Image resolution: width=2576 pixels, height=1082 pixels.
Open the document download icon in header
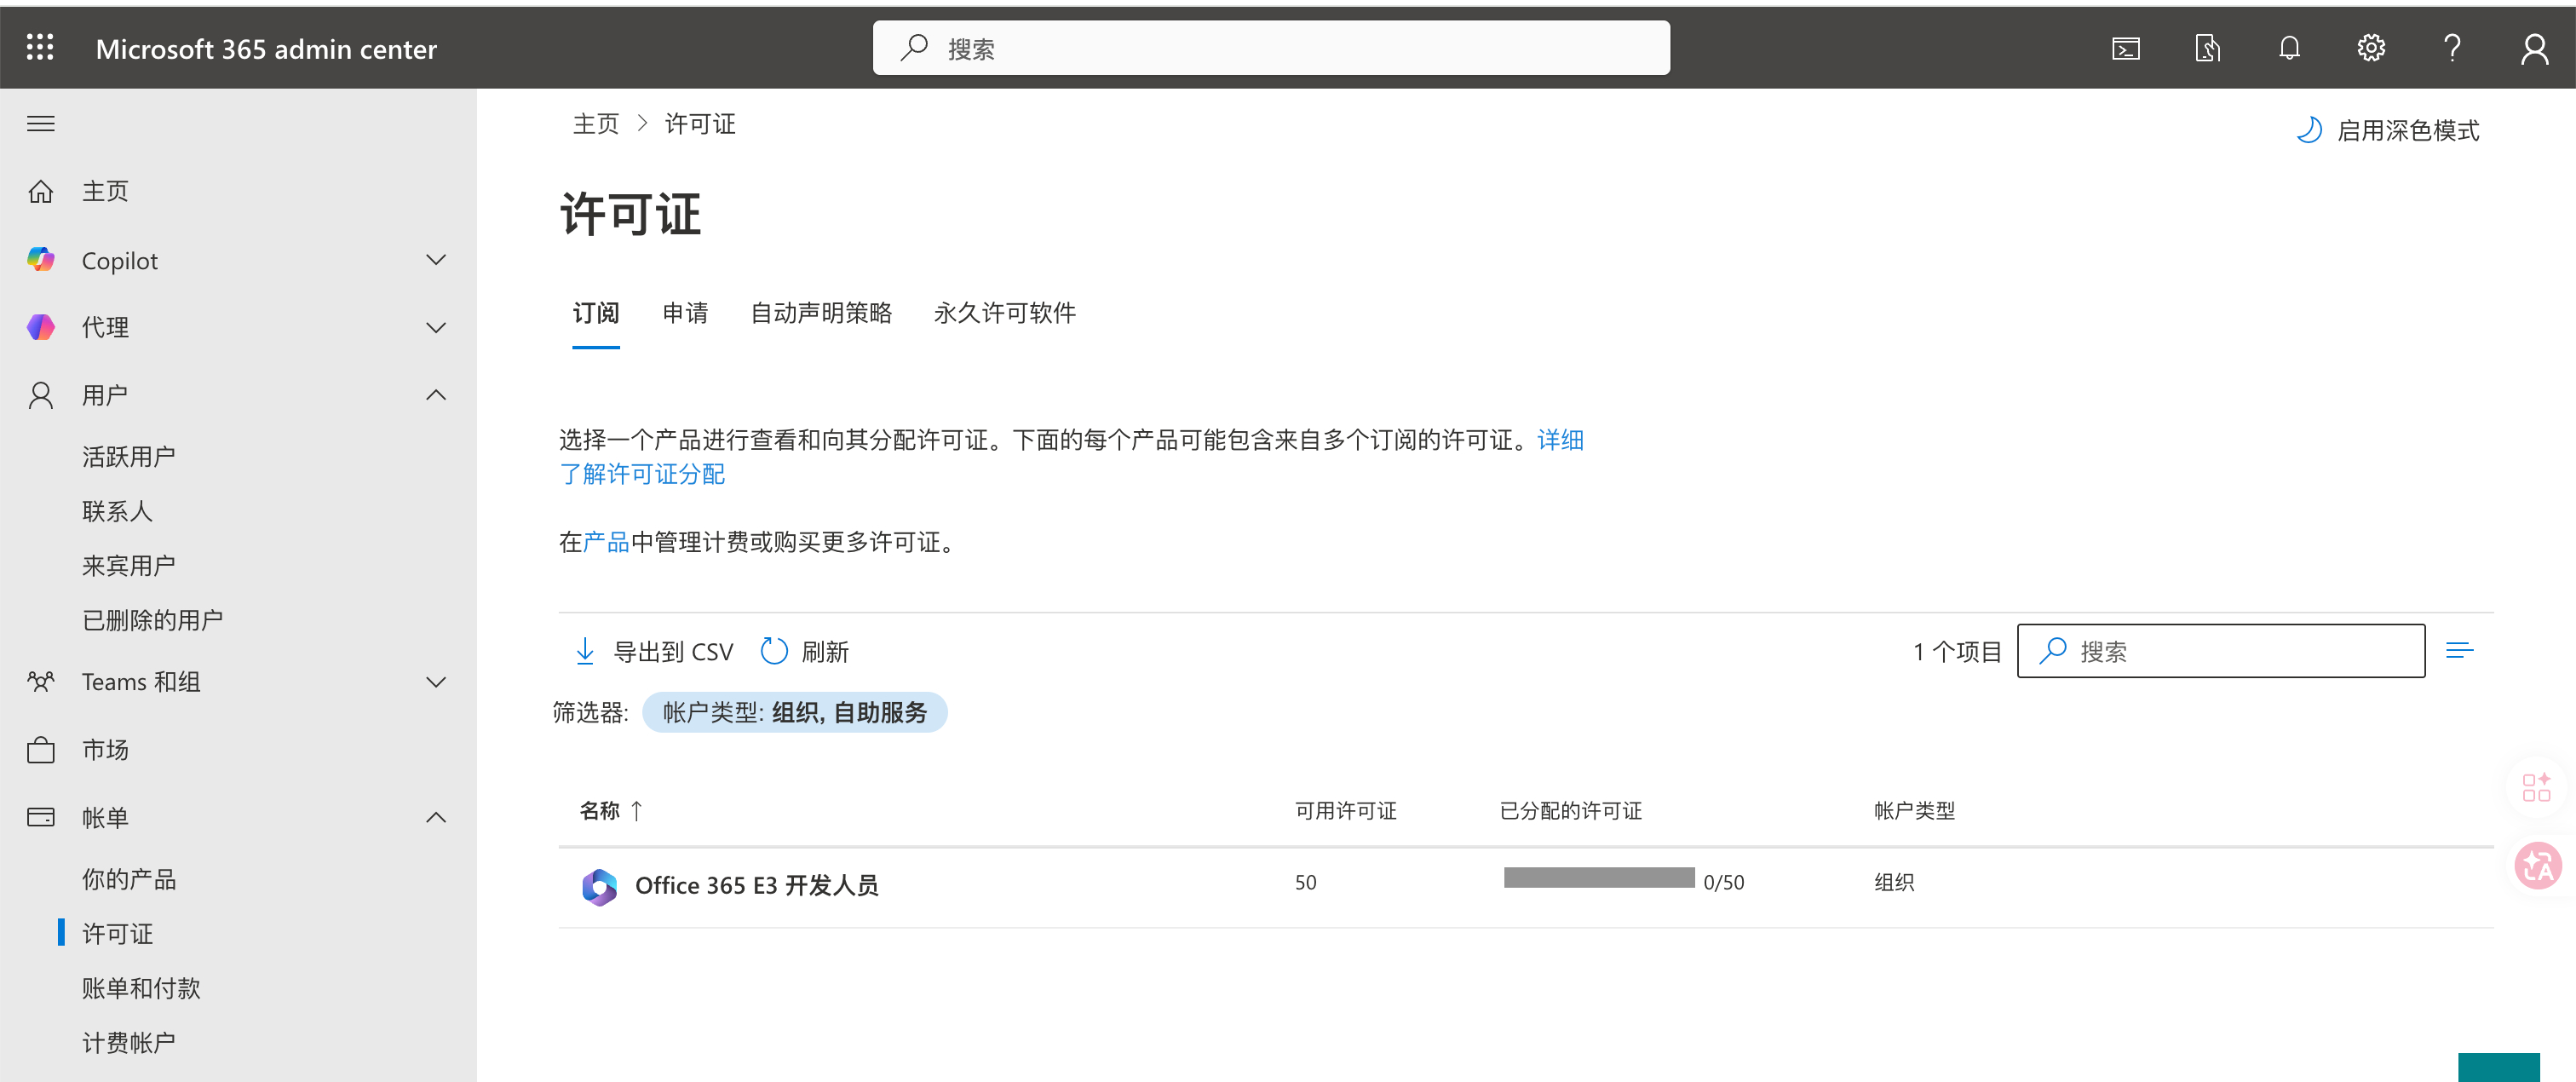(2208, 48)
